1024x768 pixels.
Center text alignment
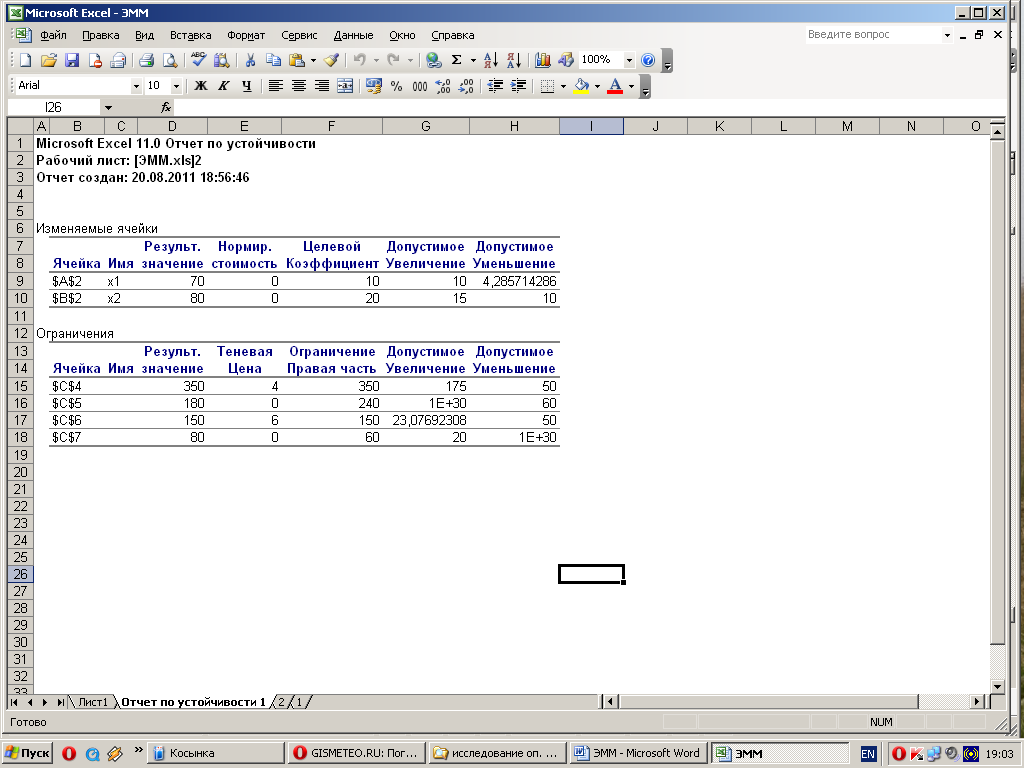[x=298, y=86]
